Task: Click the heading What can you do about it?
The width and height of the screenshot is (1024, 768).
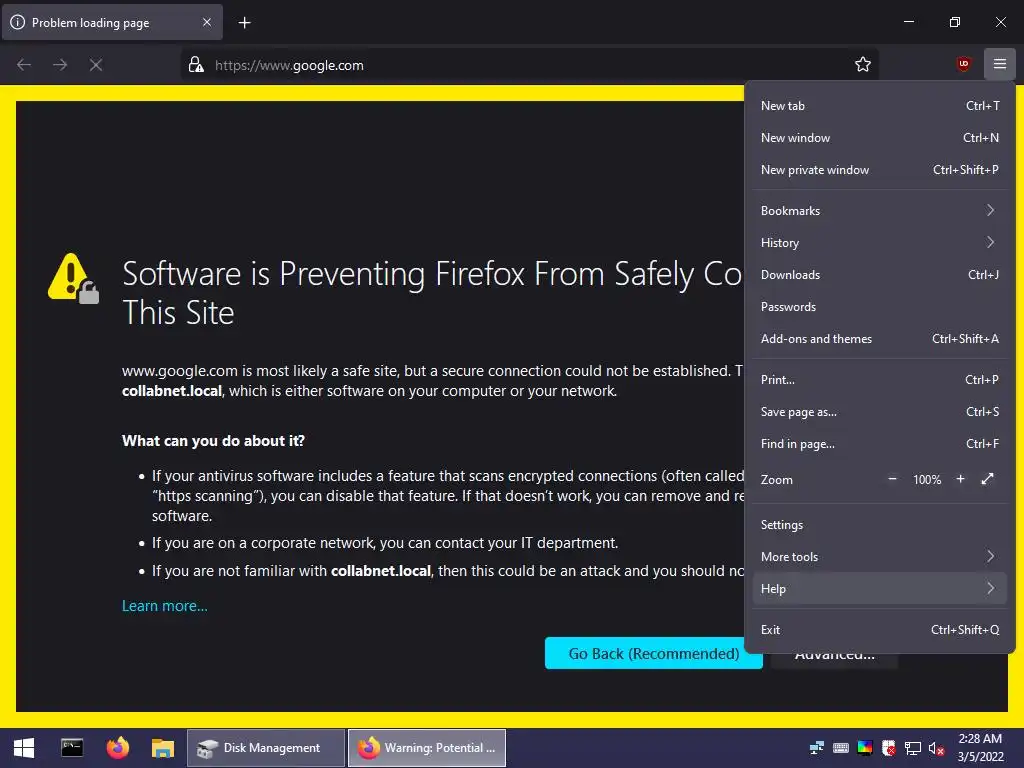Action: click(x=214, y=441)
